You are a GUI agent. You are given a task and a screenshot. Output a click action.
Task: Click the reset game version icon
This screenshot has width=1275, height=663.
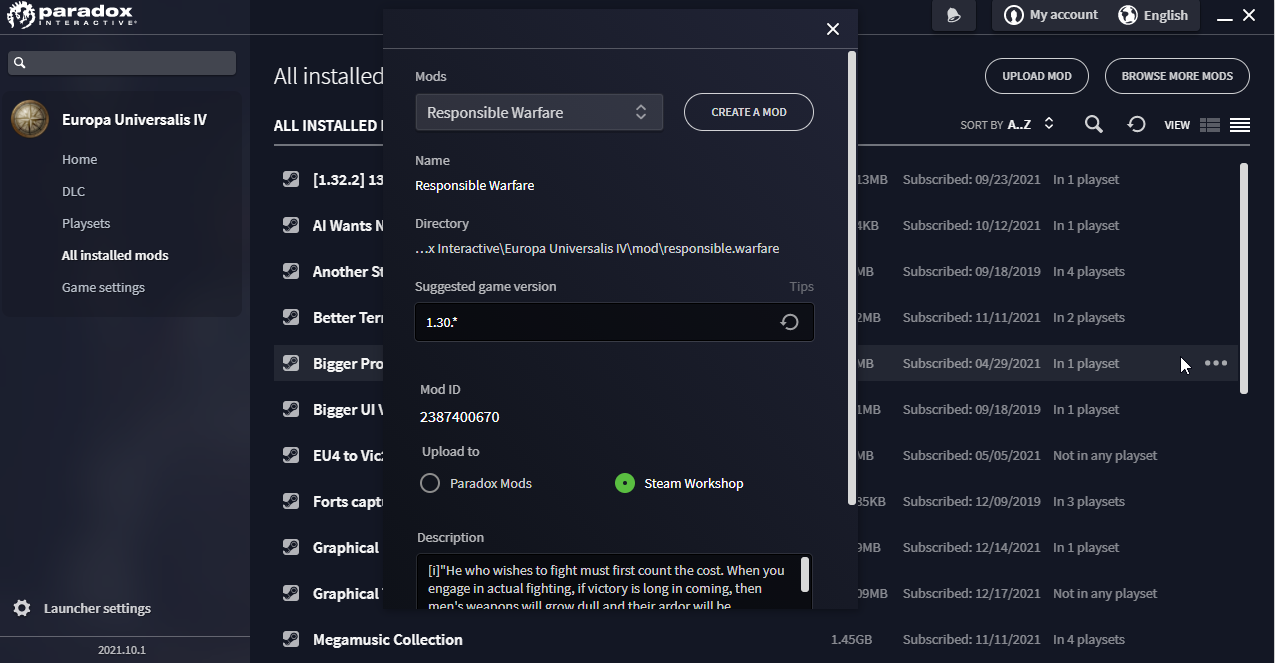point(789,322)
